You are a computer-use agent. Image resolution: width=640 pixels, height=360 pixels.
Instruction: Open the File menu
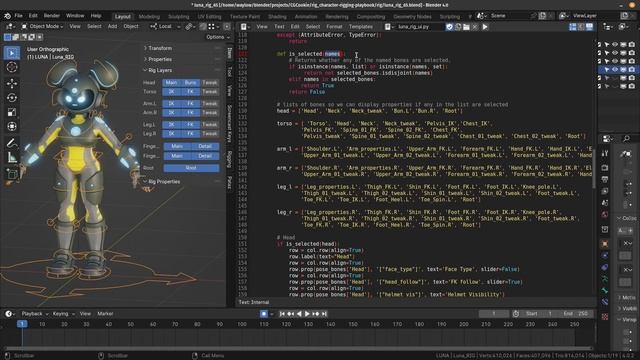coord(18,16)
